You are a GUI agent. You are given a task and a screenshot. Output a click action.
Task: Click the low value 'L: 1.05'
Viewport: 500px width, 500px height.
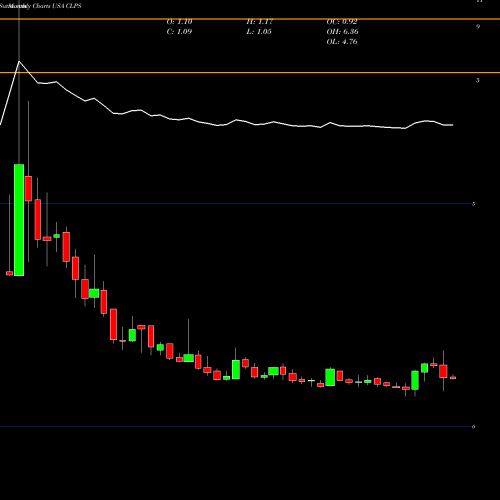(259, 32)
